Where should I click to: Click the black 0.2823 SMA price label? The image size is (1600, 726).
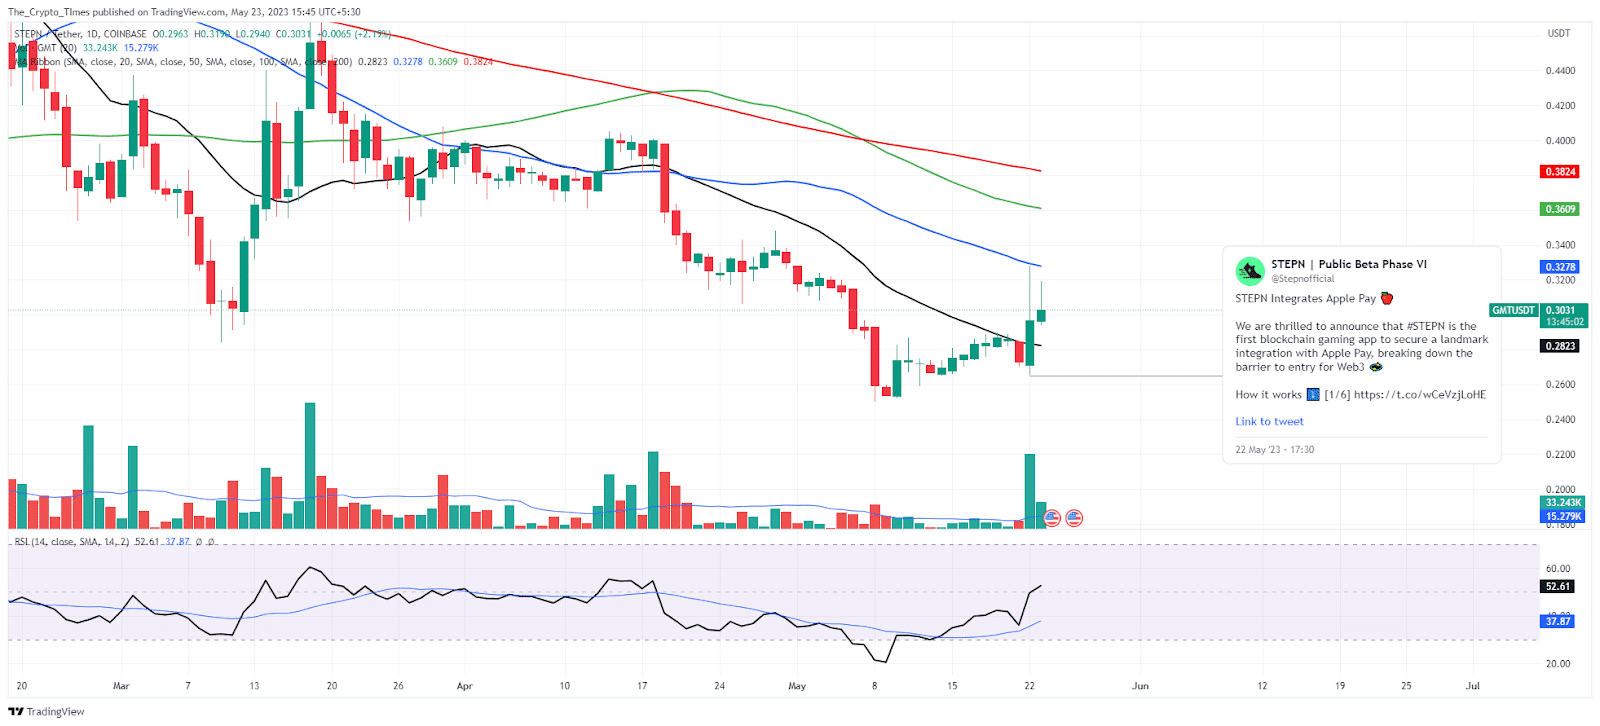[x=1560, y=346]
